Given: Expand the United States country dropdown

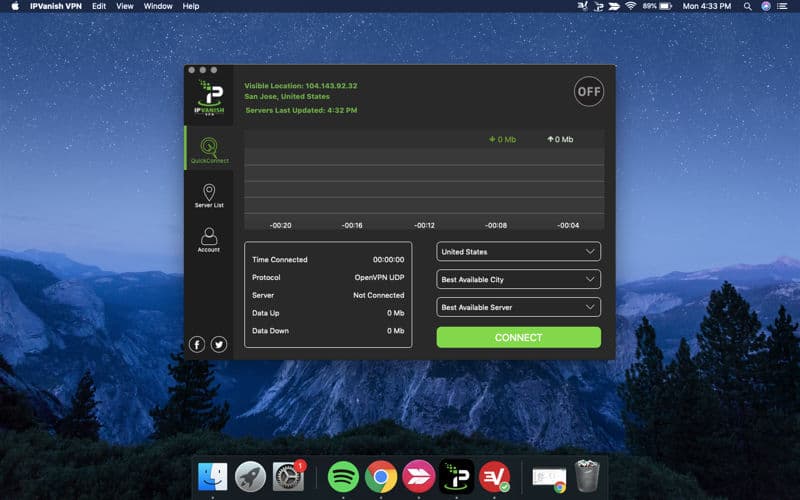Looking at the screenshot, I should pos(518,252).
